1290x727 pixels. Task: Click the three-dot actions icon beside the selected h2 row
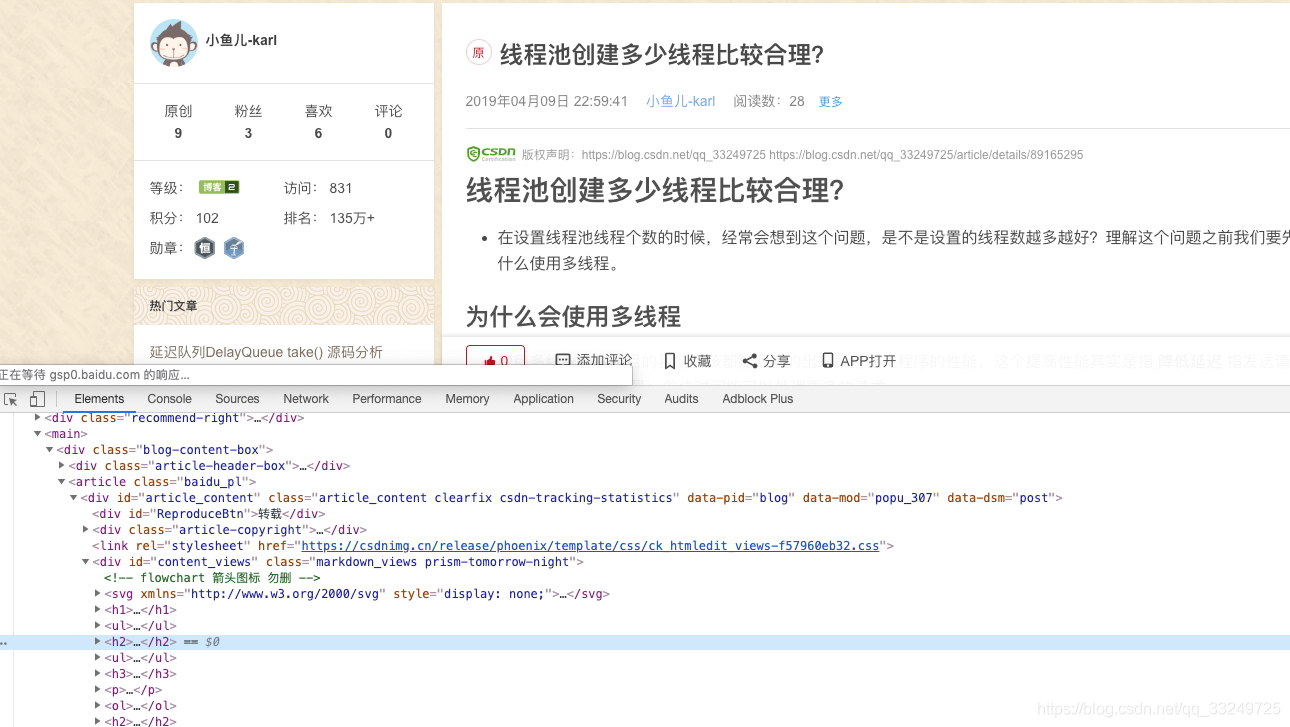click(4, 642)
